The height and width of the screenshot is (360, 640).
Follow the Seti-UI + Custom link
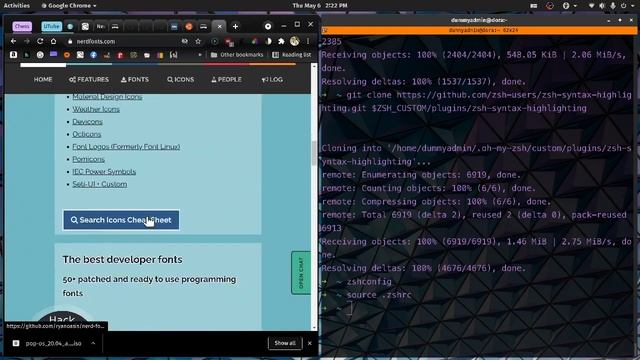coord(100,184)
